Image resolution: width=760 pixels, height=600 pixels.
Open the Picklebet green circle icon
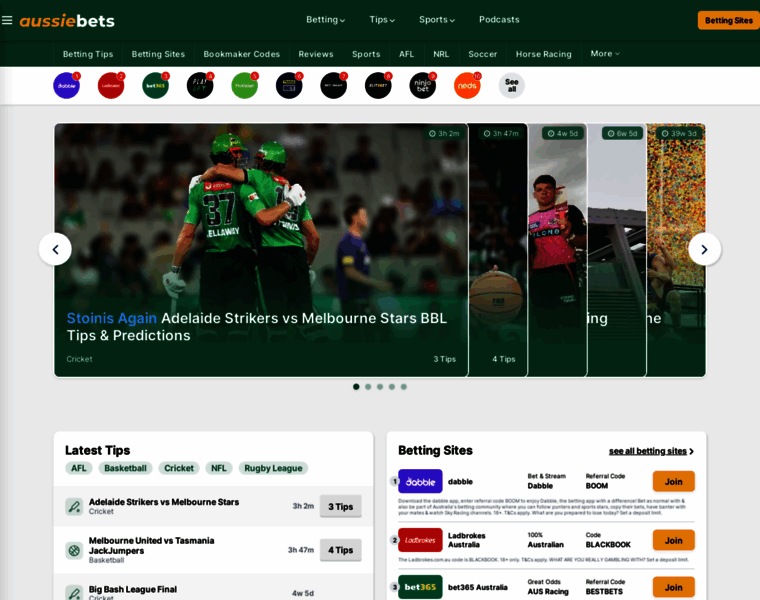[x=245, y=86]
